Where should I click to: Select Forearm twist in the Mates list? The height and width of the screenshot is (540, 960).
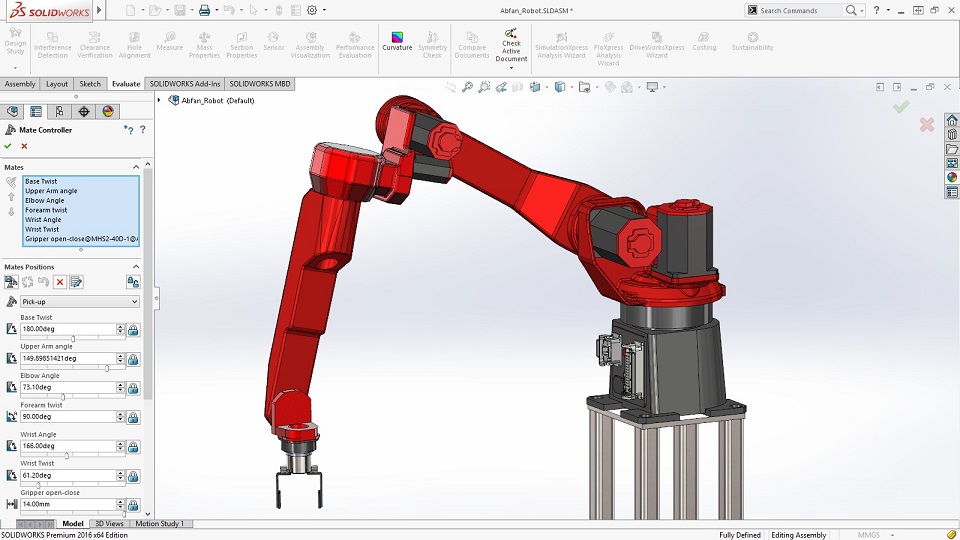[x=46, y=210]
